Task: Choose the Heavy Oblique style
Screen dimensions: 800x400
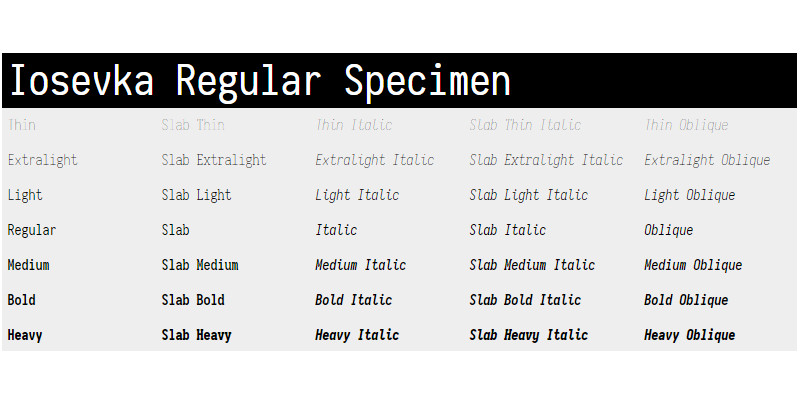Action: [x=690, y=335]
